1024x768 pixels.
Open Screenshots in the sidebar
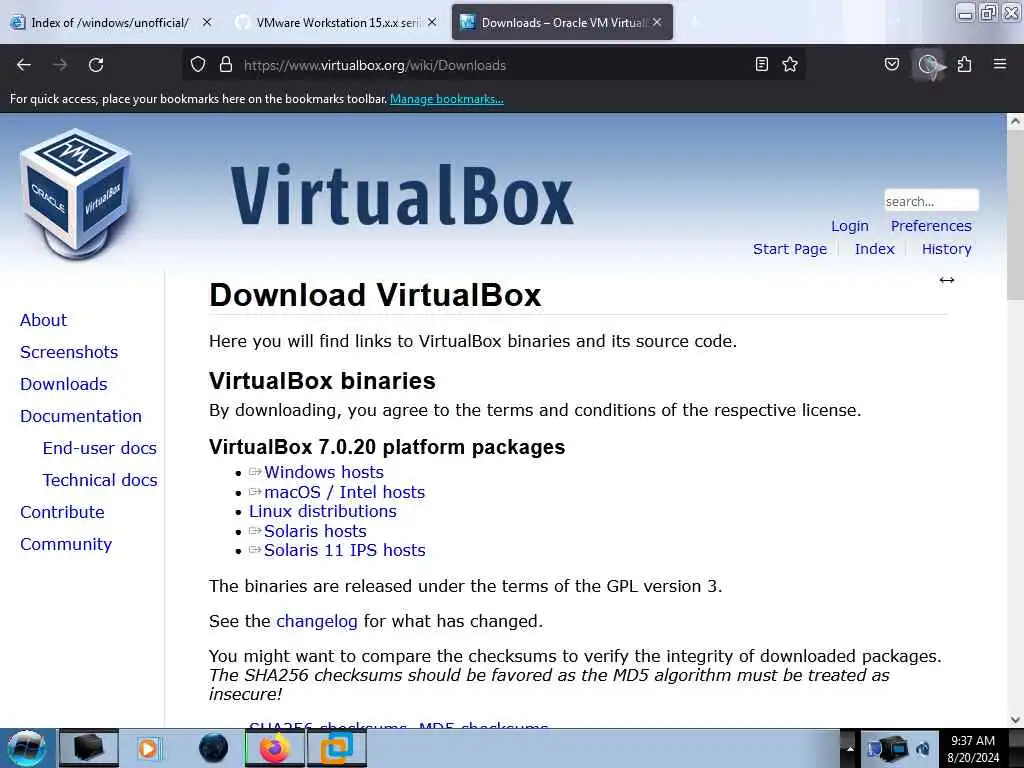(69, 352)
